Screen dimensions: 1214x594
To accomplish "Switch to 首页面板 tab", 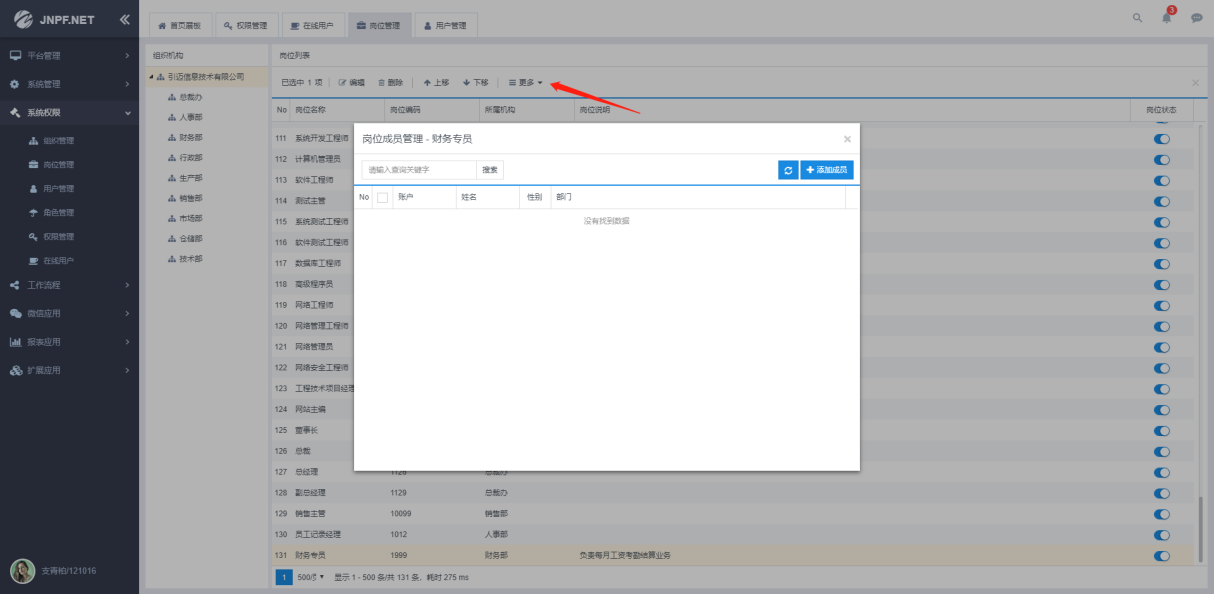I will click(180, 25).
